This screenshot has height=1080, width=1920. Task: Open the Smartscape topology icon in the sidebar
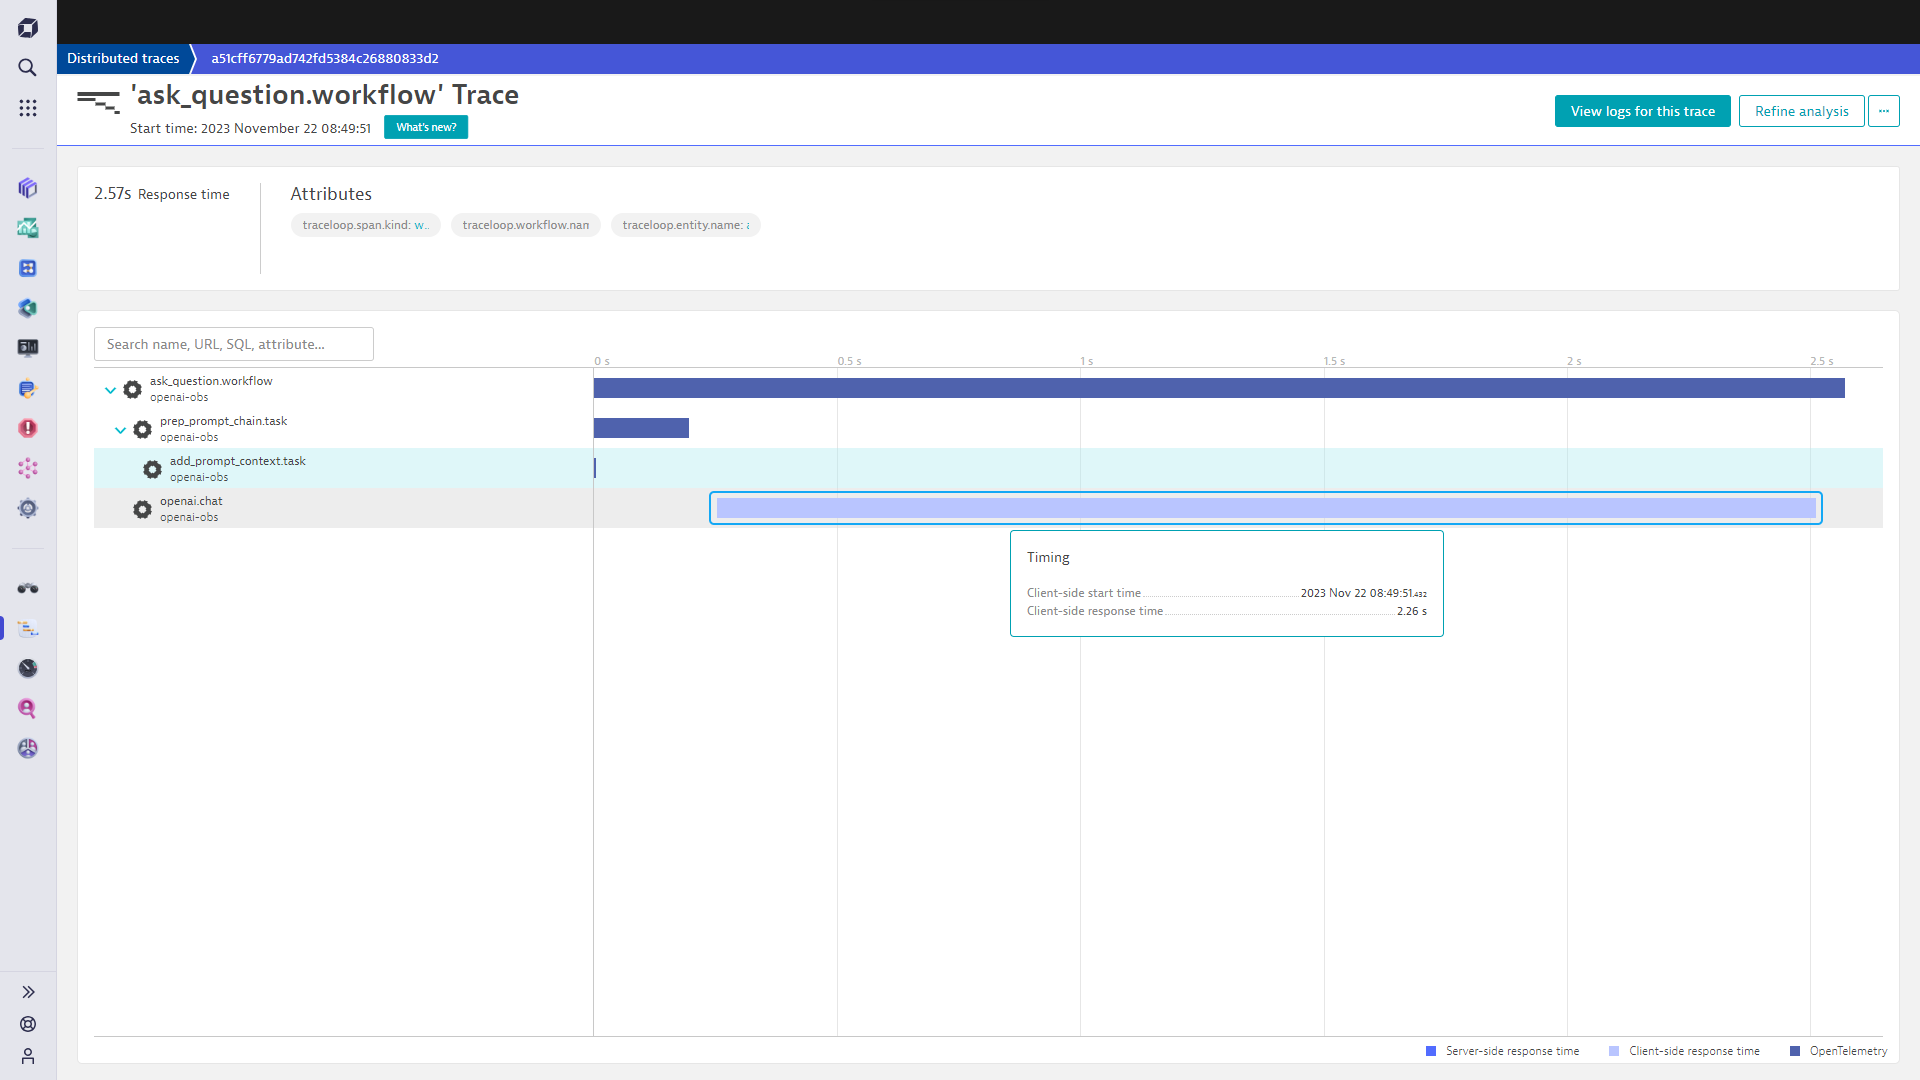tap(27, 468)
